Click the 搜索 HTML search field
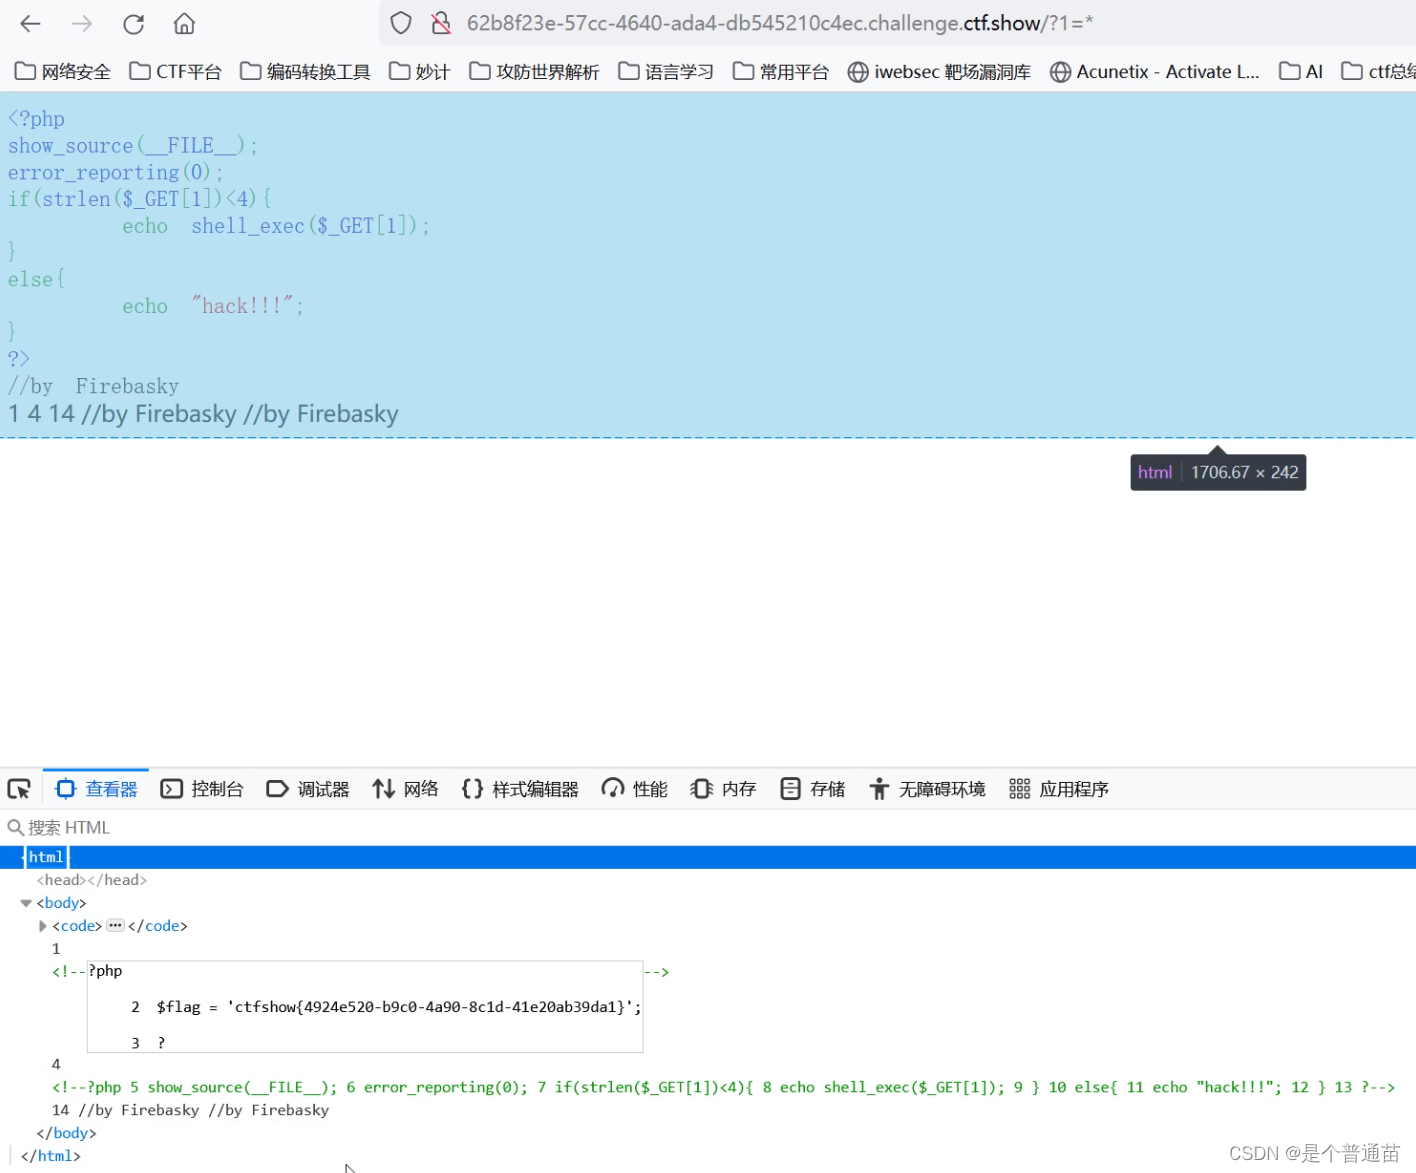The image size is (1416, 1173). point(708,828)
